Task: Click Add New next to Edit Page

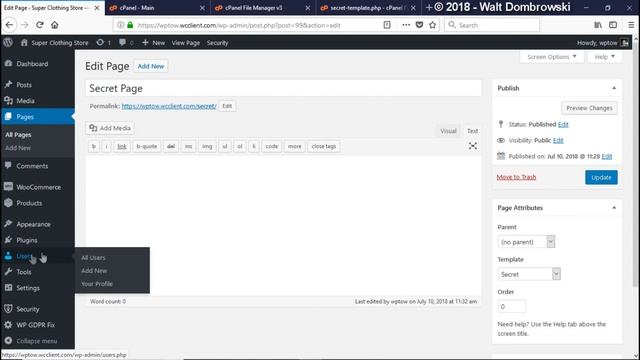Action: (x=151, y=66)
